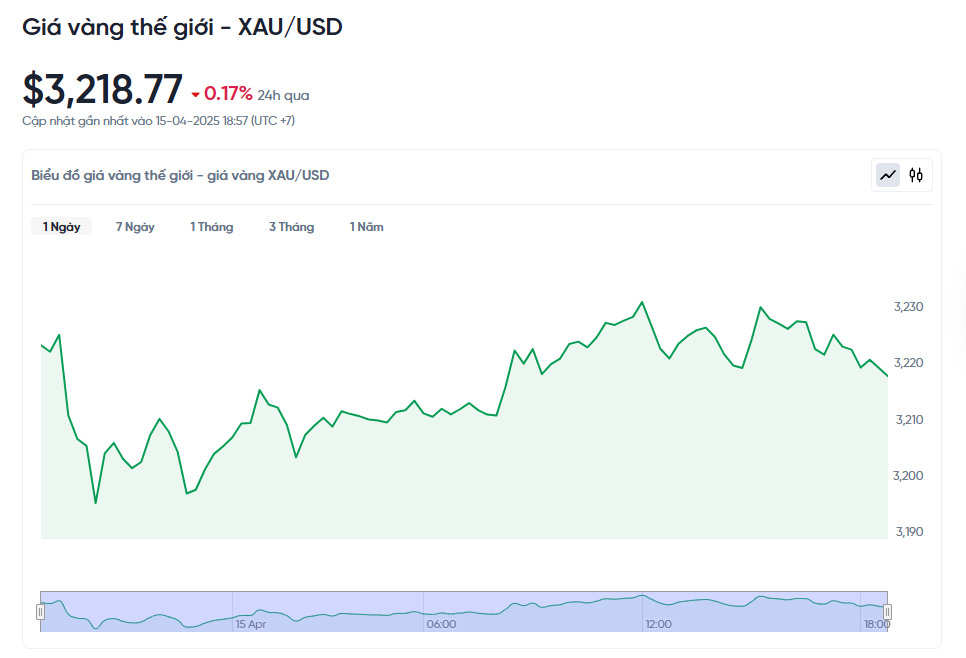
Task: Select the 1 Ngày time range
Action: tap(61, 227)
